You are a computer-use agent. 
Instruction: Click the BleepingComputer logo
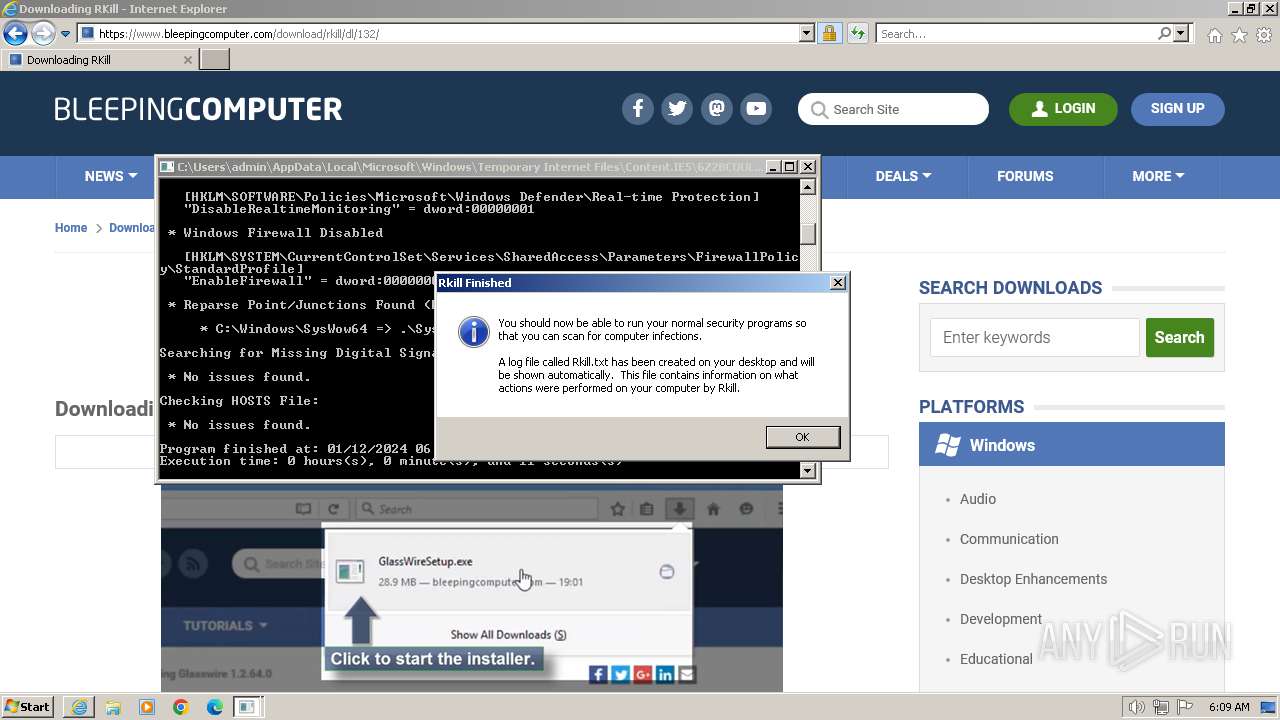coord(198,109)
